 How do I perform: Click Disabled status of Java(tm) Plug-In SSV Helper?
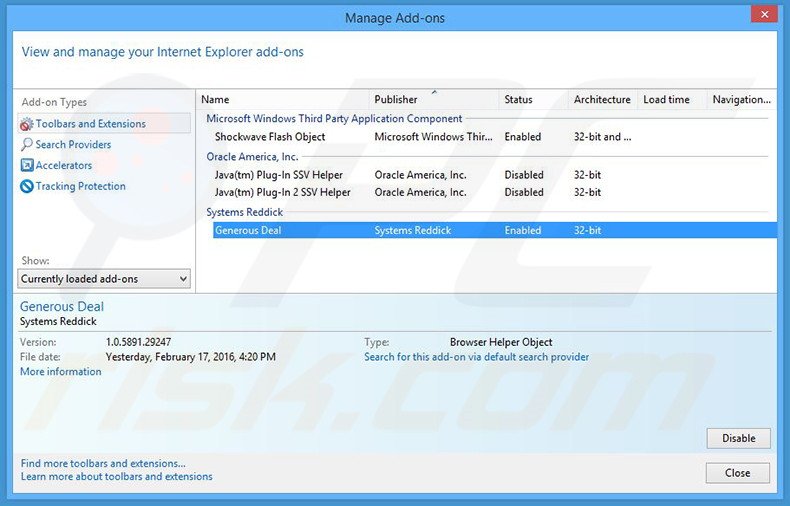coord(524,175)
